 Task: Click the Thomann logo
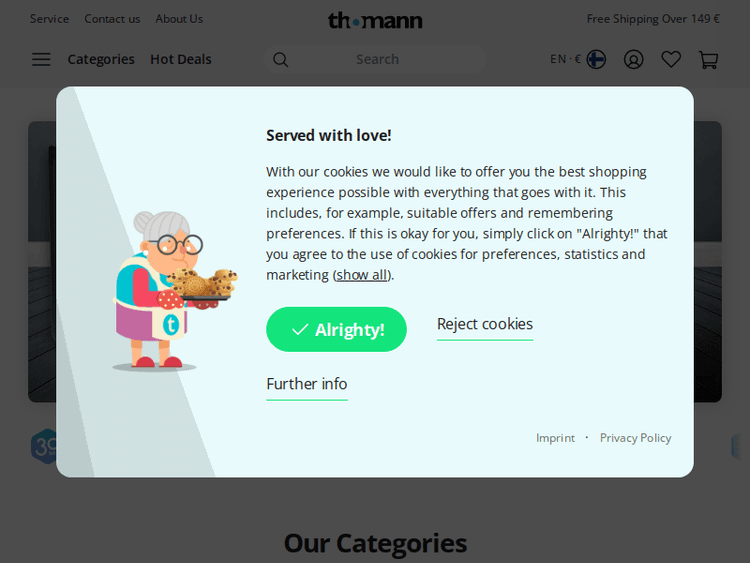[375, 20]
